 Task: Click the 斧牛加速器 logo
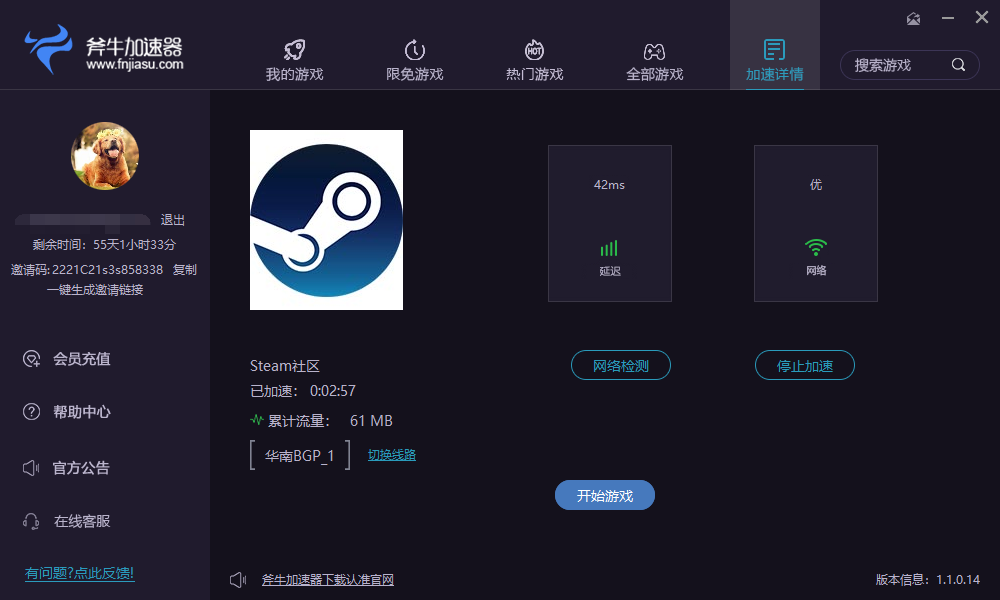(105, 48)
